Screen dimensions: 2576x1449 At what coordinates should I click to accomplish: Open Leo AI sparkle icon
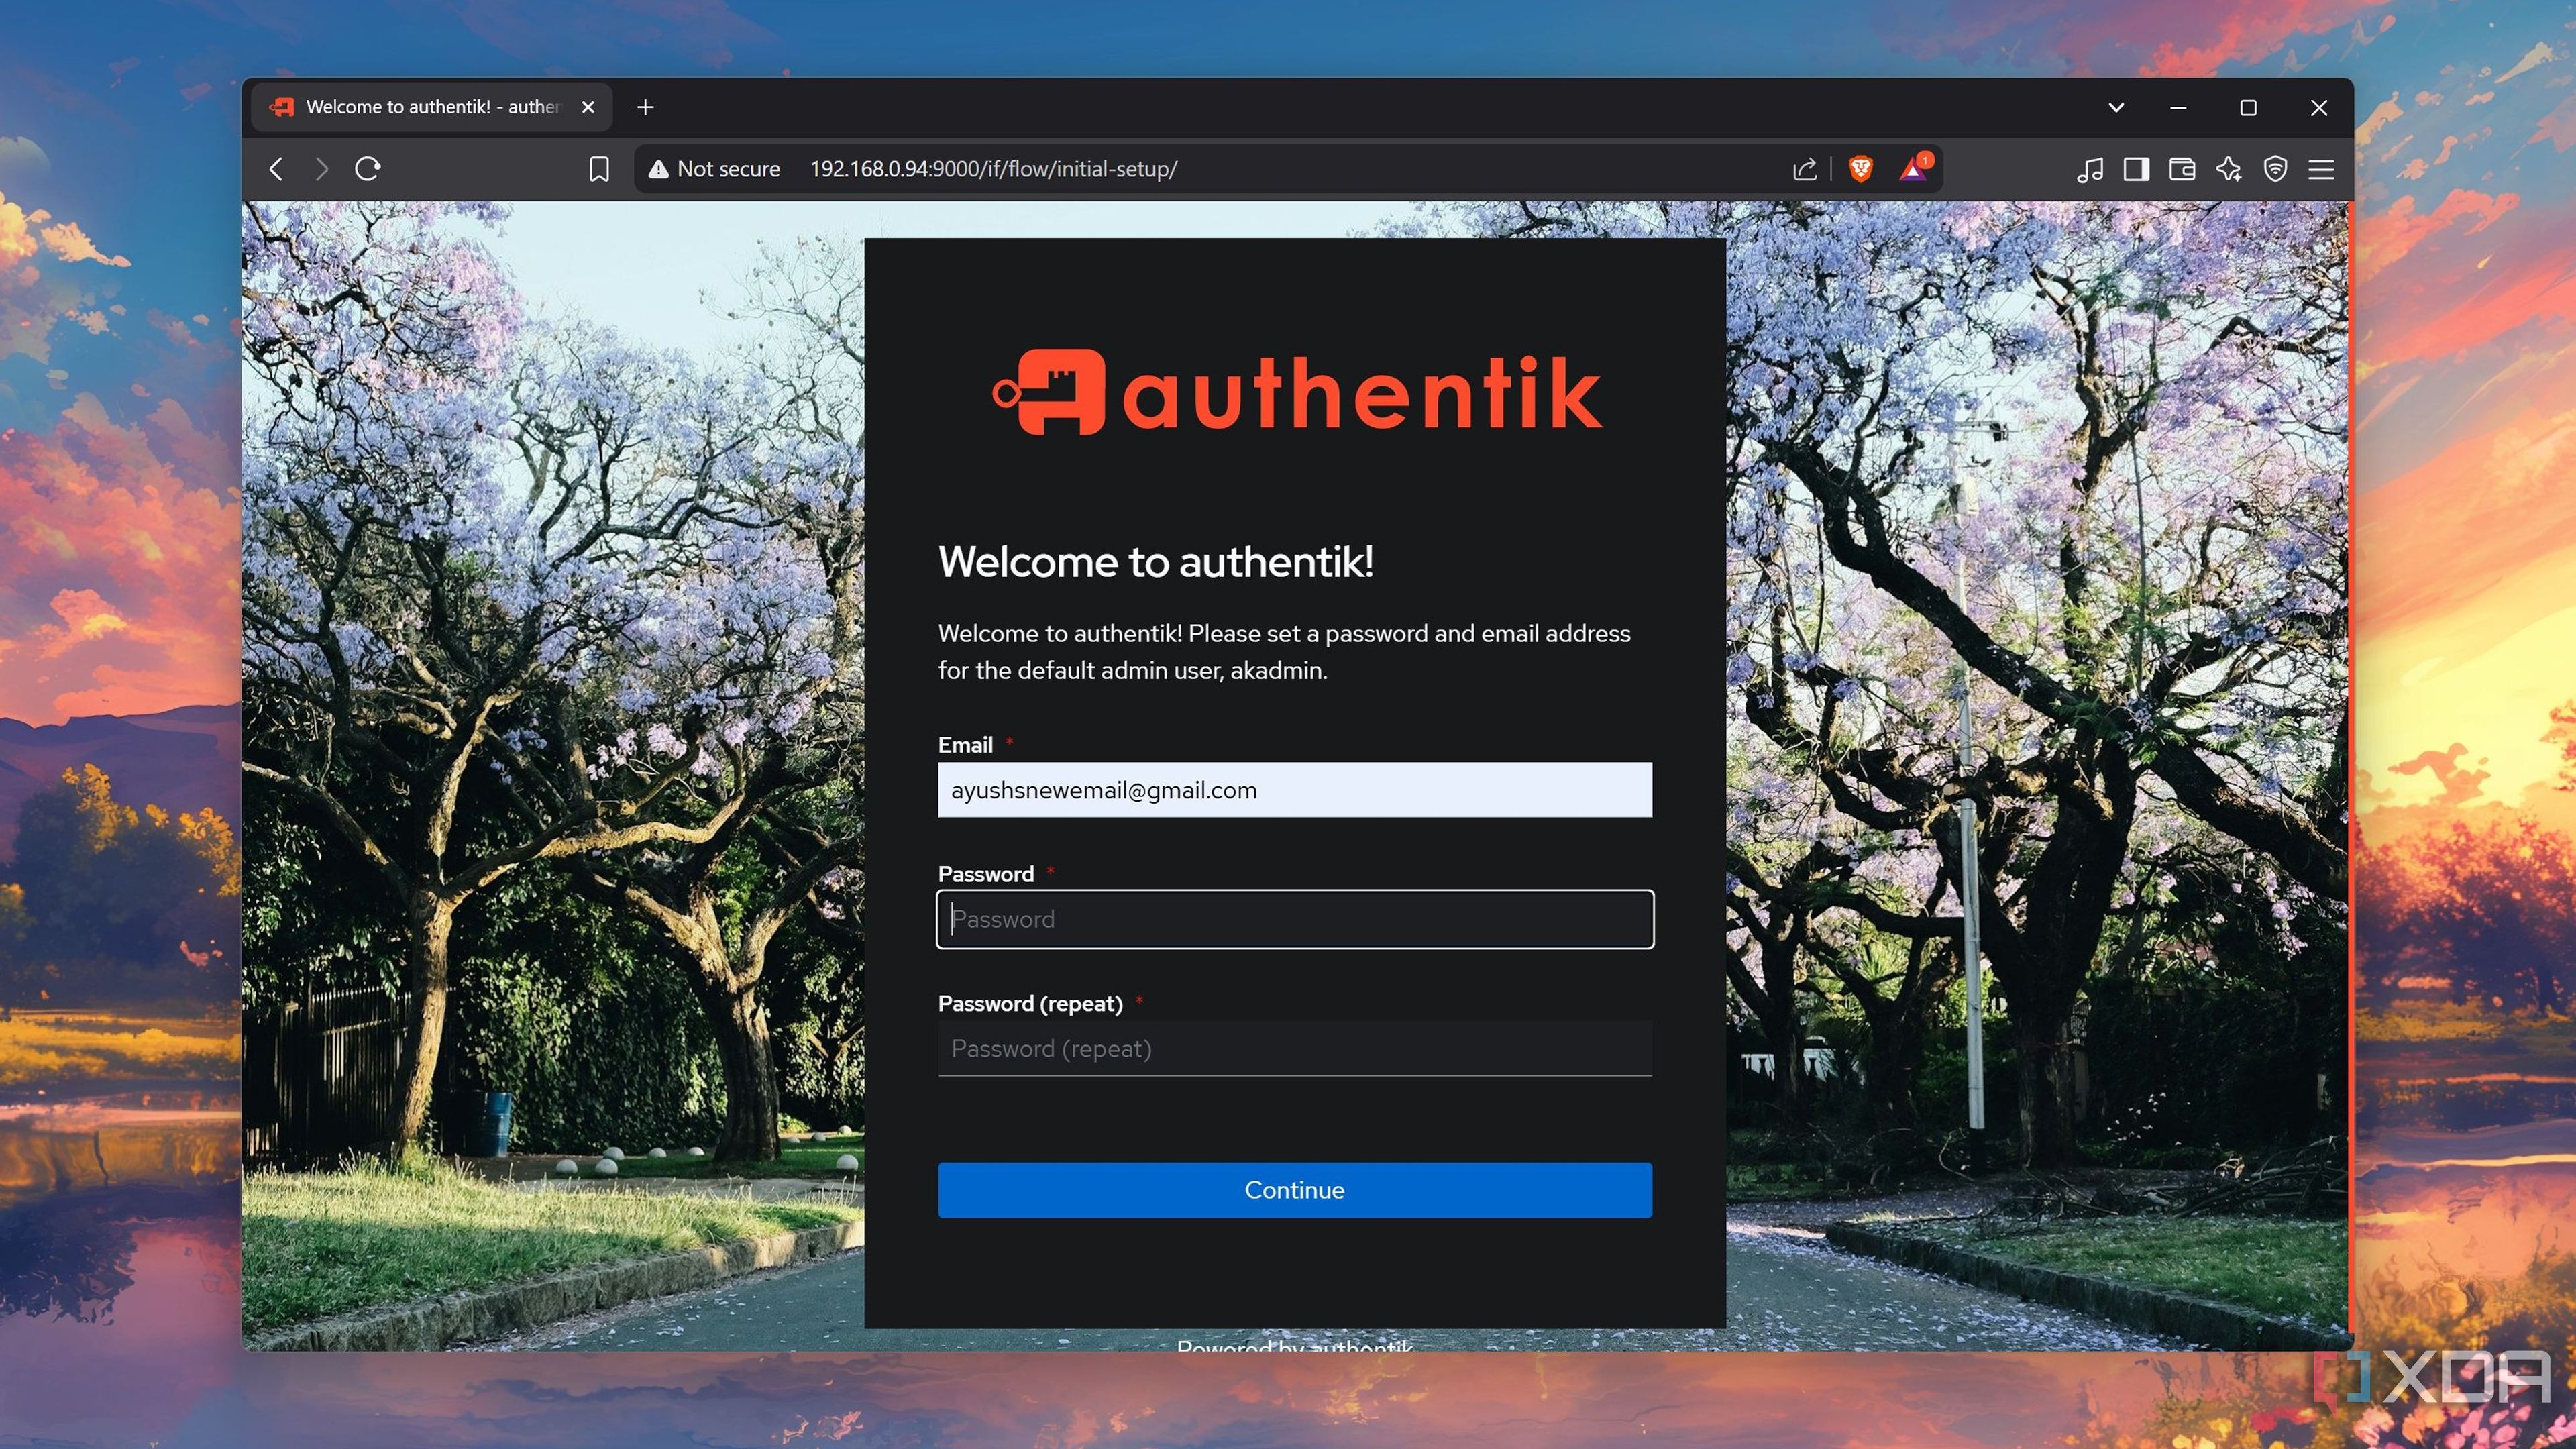click(x=2228, y=169)
